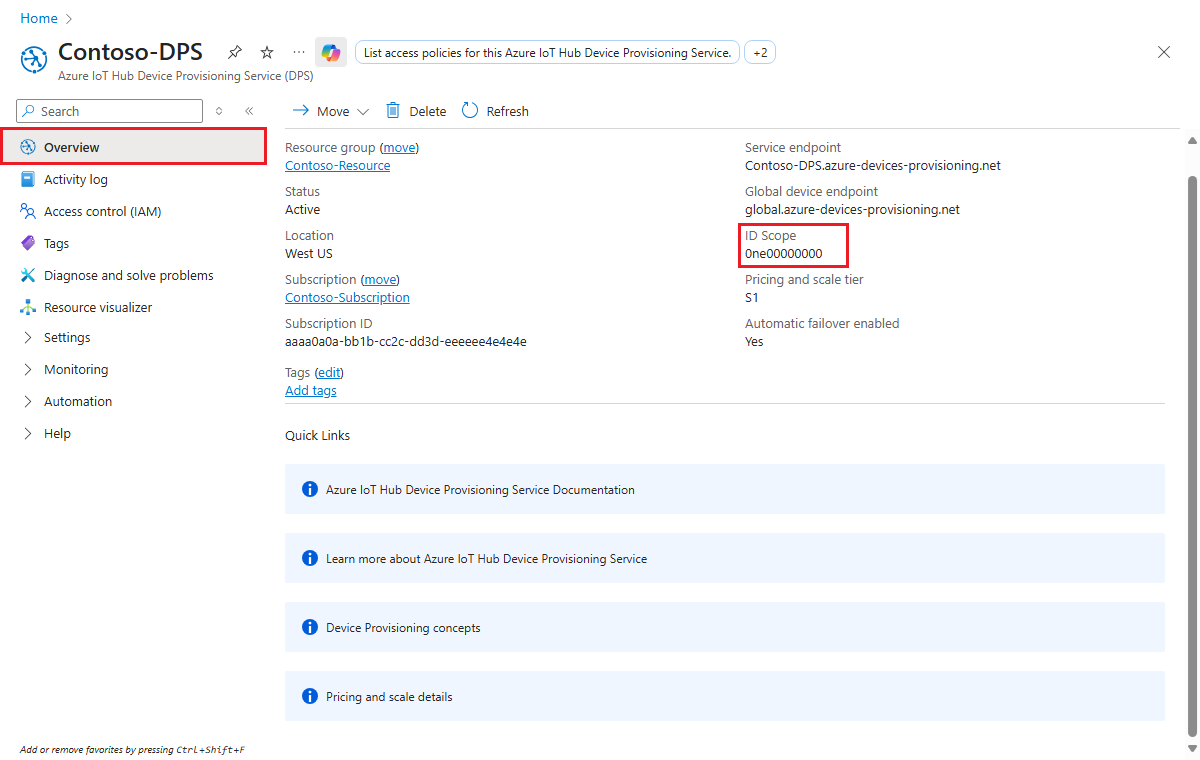Show more Copilot suggestions via the +2 chip
Viewport: 1200px width, 760px height.
[x=759, y=52]
